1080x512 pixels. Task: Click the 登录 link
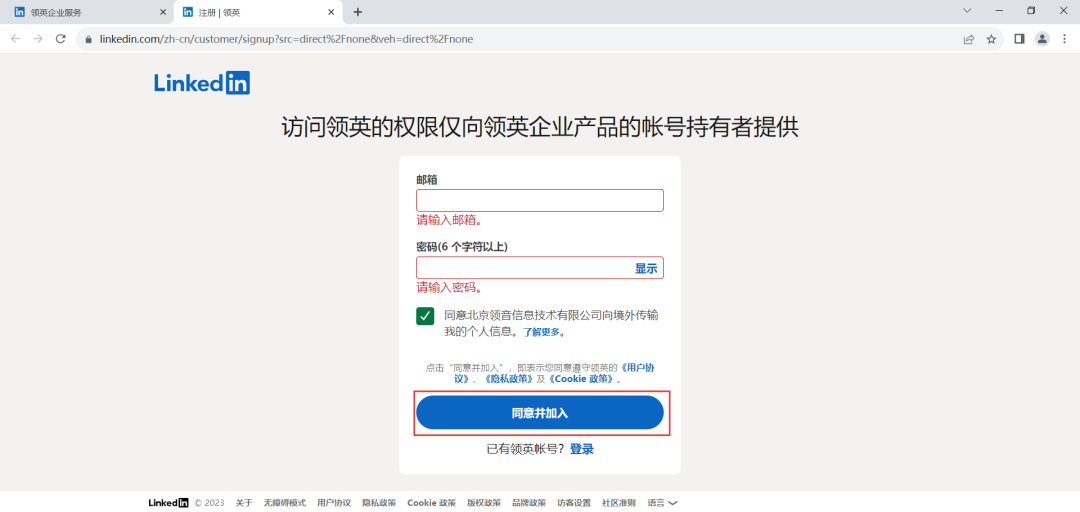point(581,449)
